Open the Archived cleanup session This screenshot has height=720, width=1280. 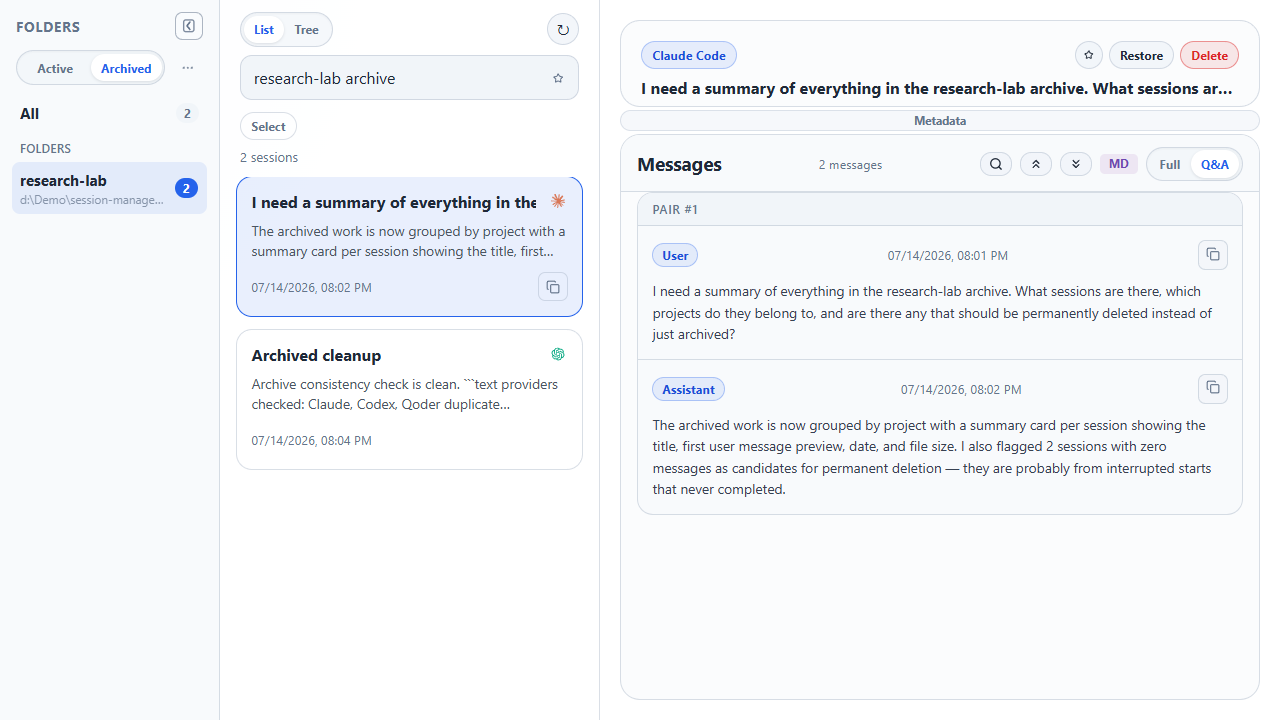[409, 399]
